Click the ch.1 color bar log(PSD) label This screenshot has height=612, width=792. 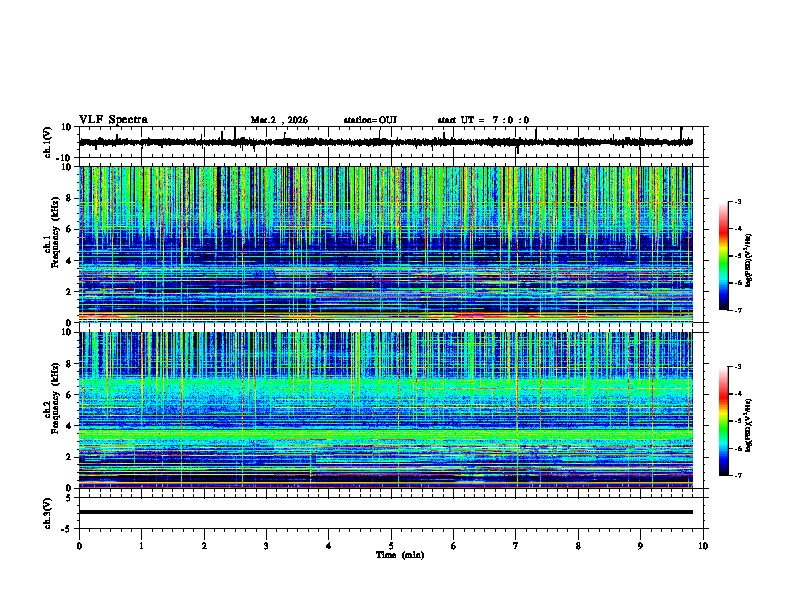click(x=749, y=260)
